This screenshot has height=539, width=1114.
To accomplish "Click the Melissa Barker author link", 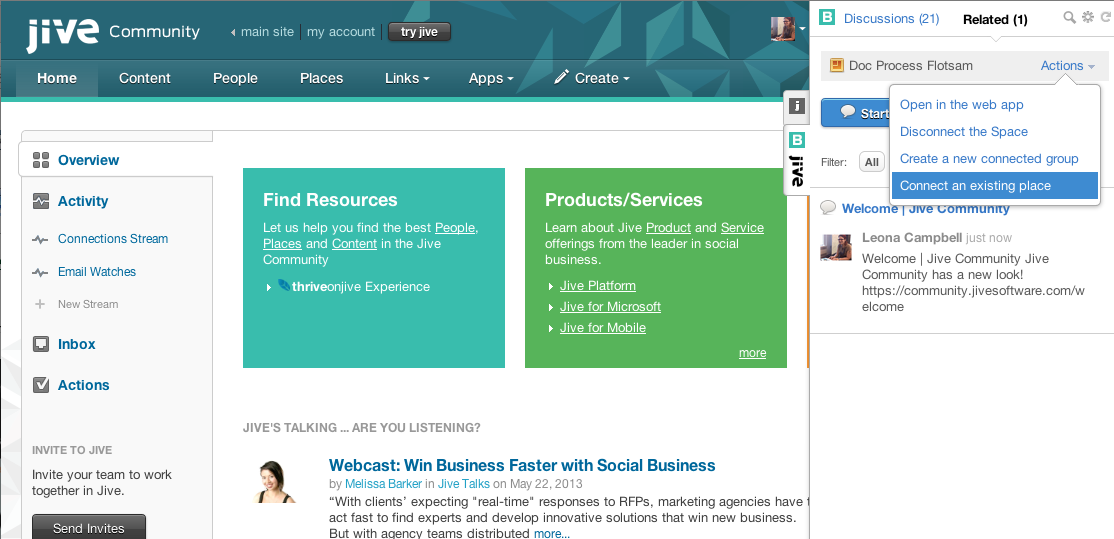I will (x=384, y=484).
